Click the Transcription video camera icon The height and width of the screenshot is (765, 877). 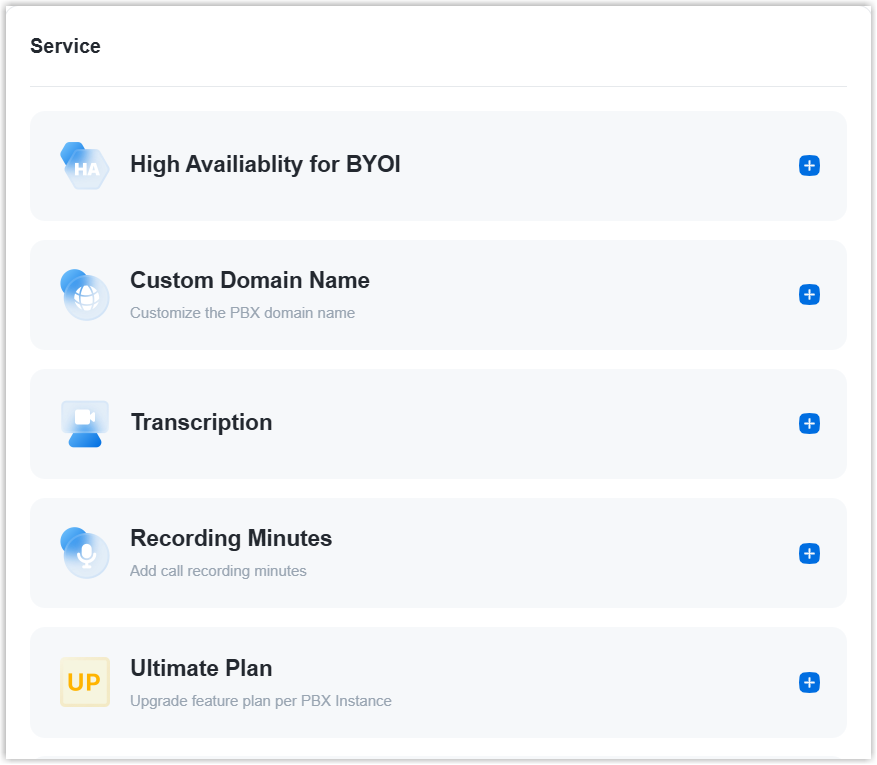(x=85, y=424)
